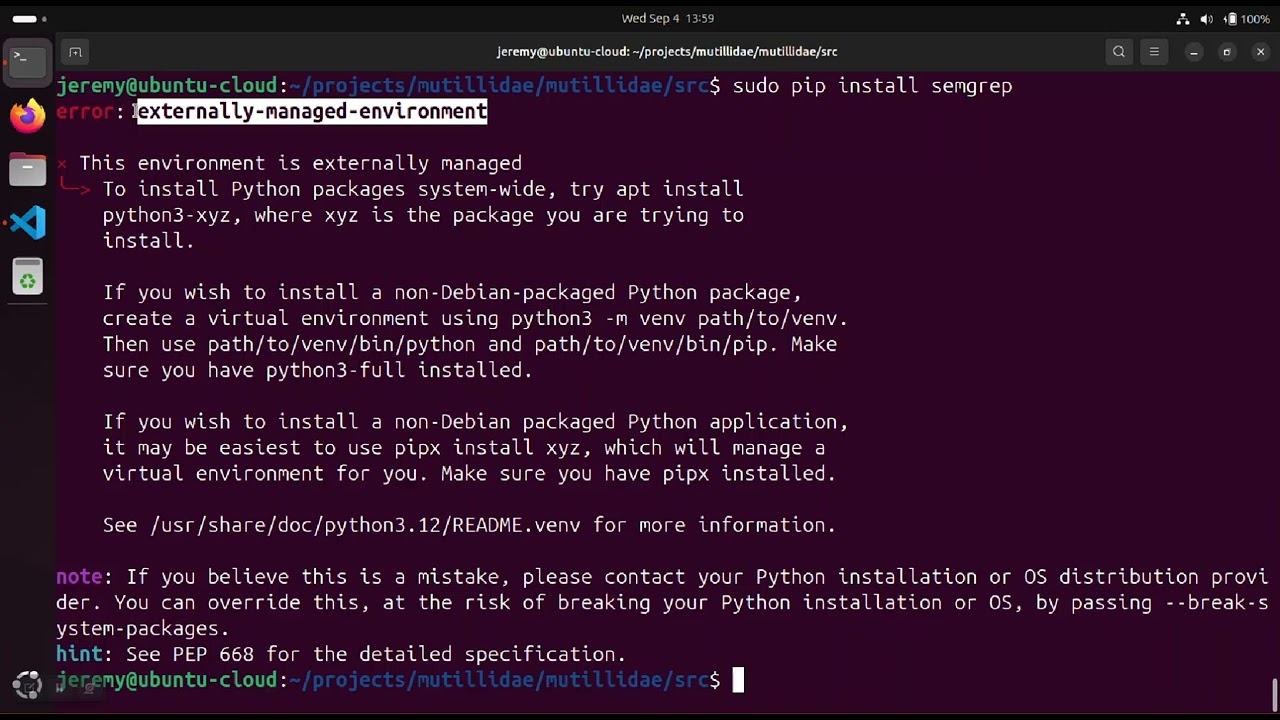Screen dimensions: 1280x720
Task: Open the calendar from clock Wed Sep 4
Action: 667,18
